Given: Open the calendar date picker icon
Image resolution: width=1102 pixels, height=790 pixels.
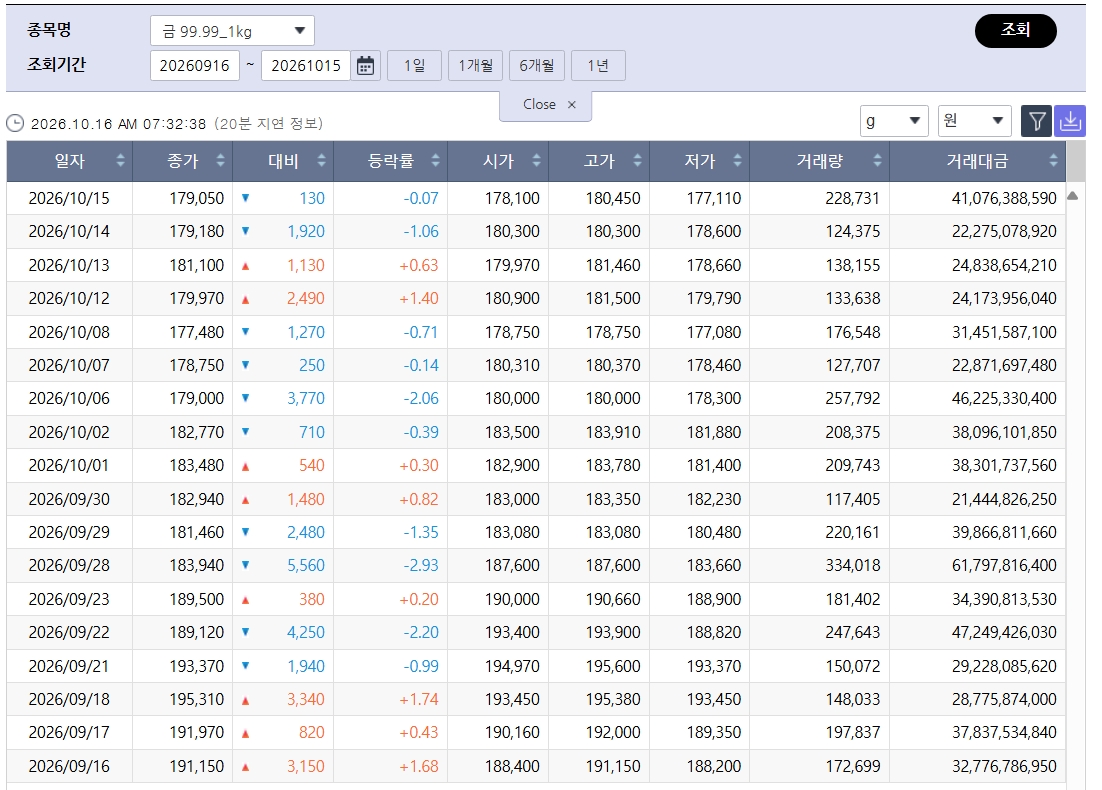Looking at the screenshot, I should point(365,65).
